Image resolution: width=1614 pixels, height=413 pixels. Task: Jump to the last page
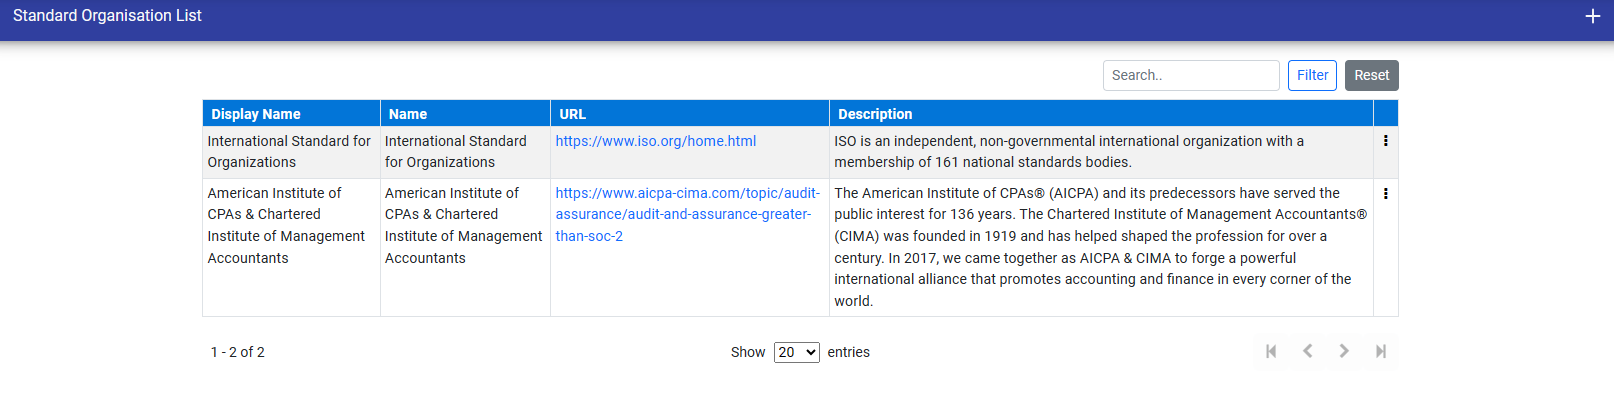click(1380, 351)
